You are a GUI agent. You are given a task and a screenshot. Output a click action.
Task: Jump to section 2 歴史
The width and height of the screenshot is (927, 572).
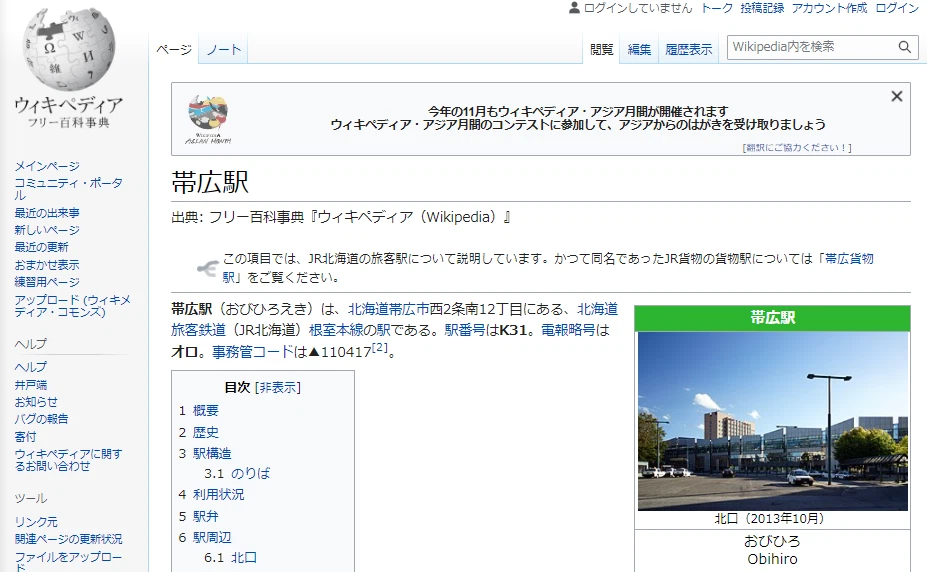tap(205, 433)
